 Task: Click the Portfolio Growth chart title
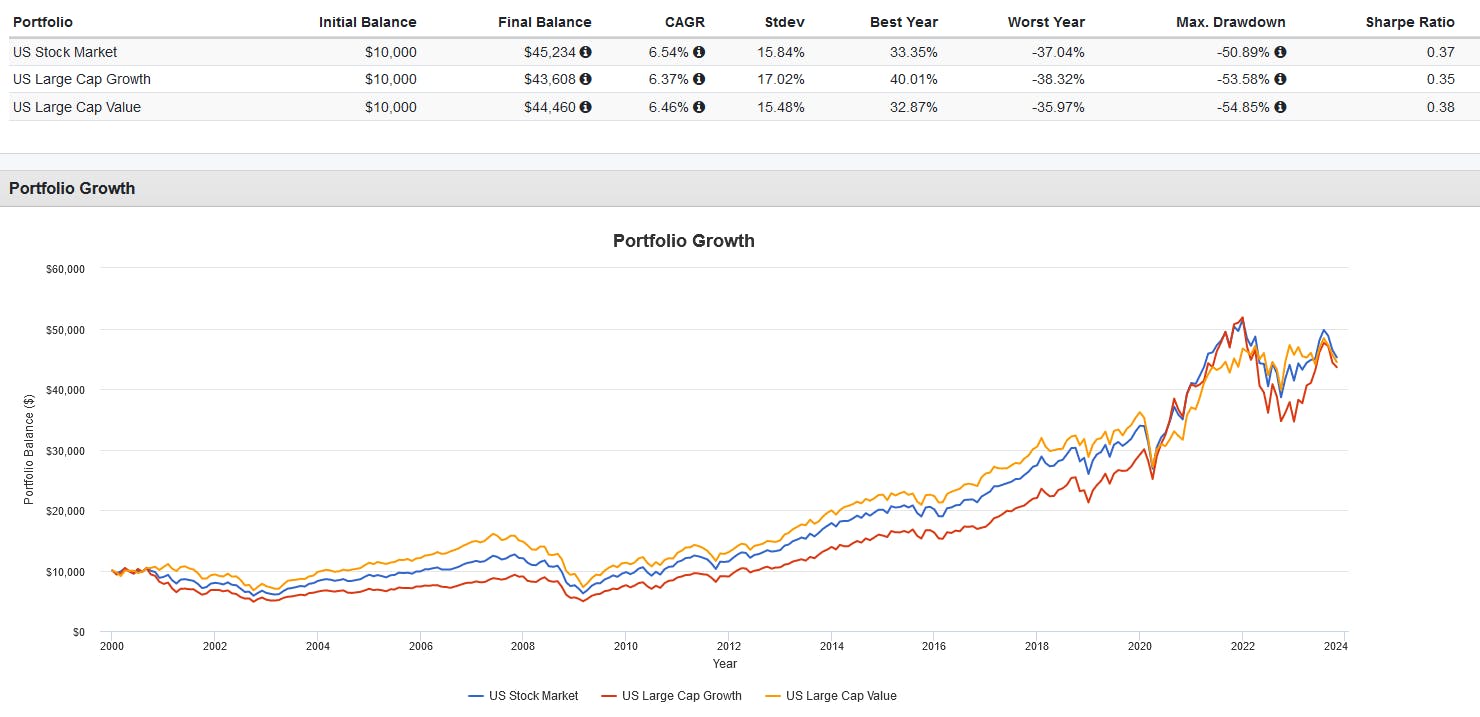(x=683, y=241)
